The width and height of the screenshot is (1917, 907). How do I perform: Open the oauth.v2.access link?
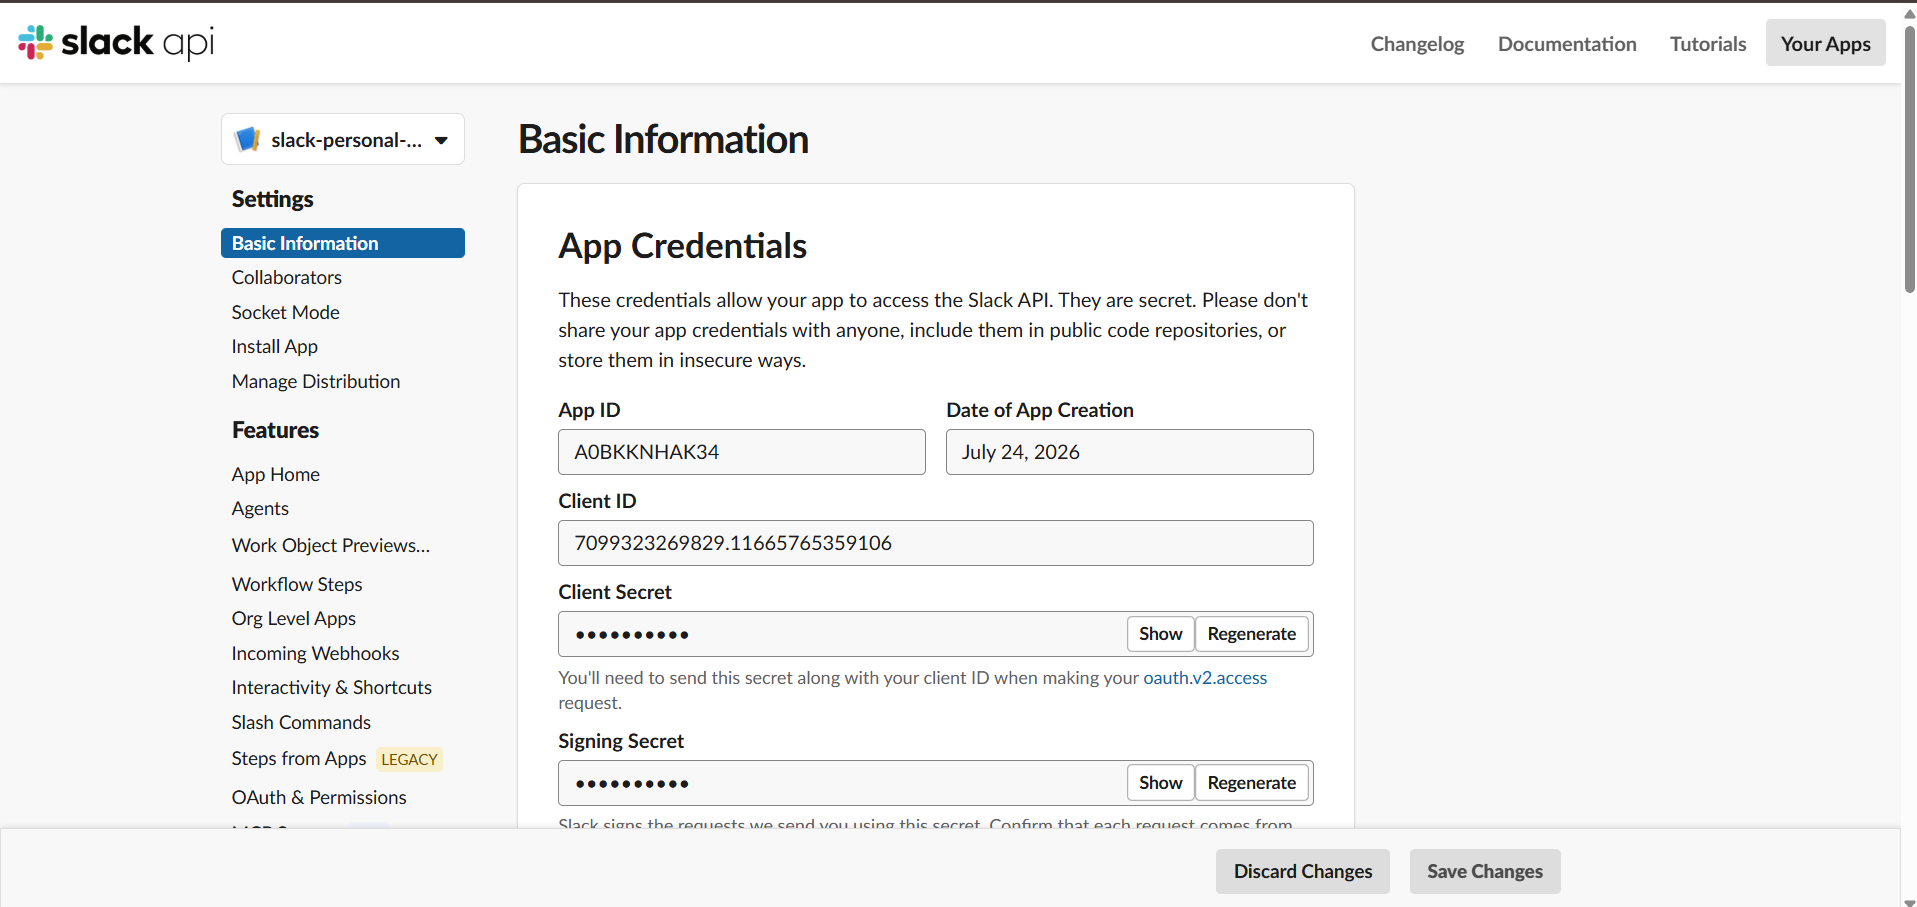pos(1205,678)
